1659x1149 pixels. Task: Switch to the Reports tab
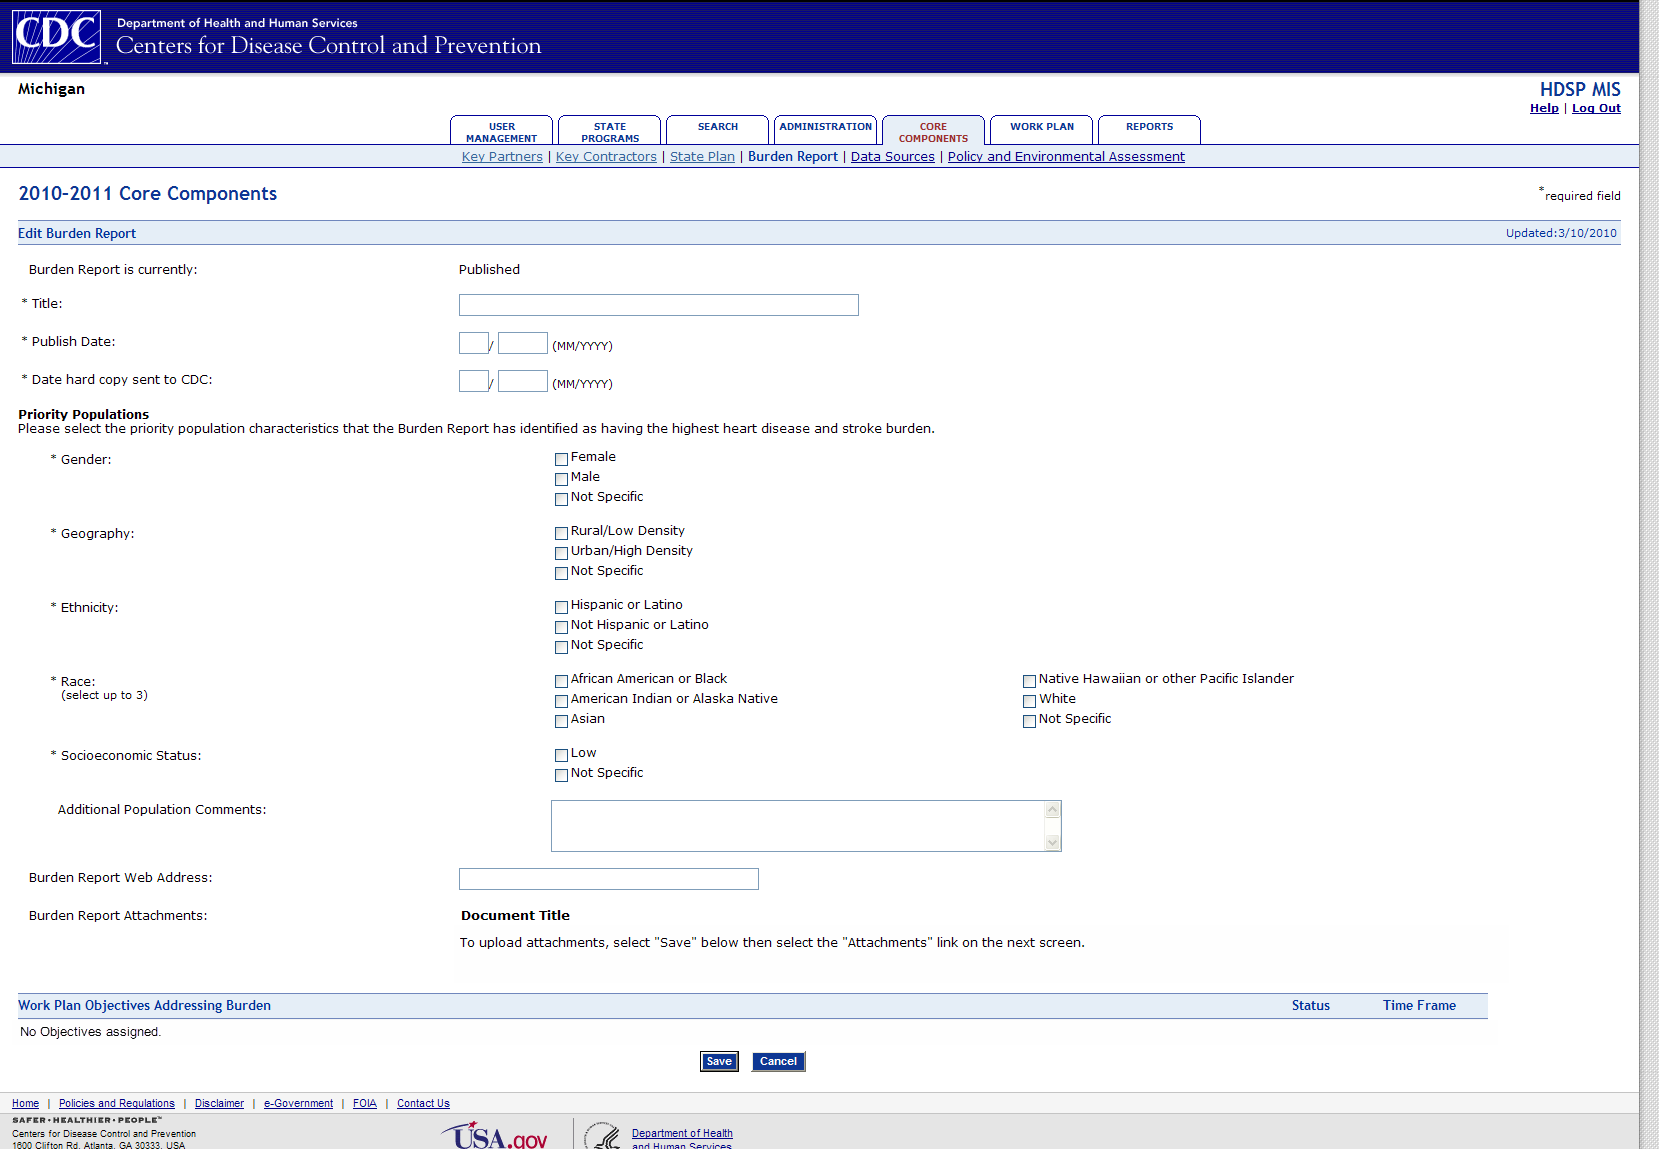coord(1149,128)
